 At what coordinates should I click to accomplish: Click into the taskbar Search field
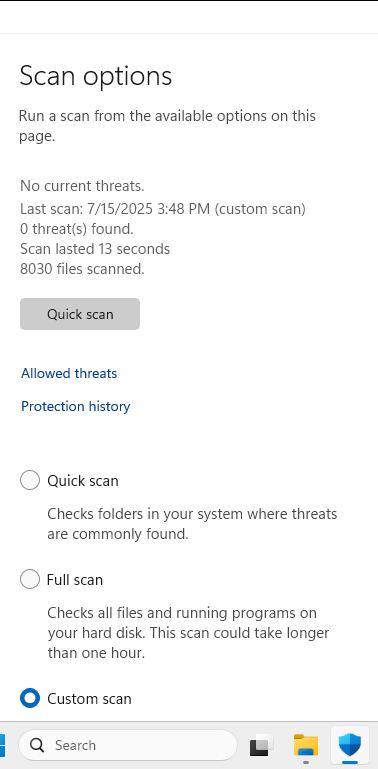click(128, 745)
